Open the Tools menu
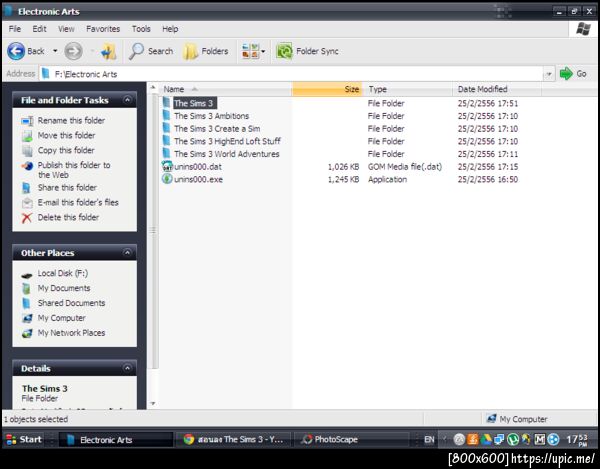Image resolution: width=600 pixels, height=469 pixels. coord(141,29)
